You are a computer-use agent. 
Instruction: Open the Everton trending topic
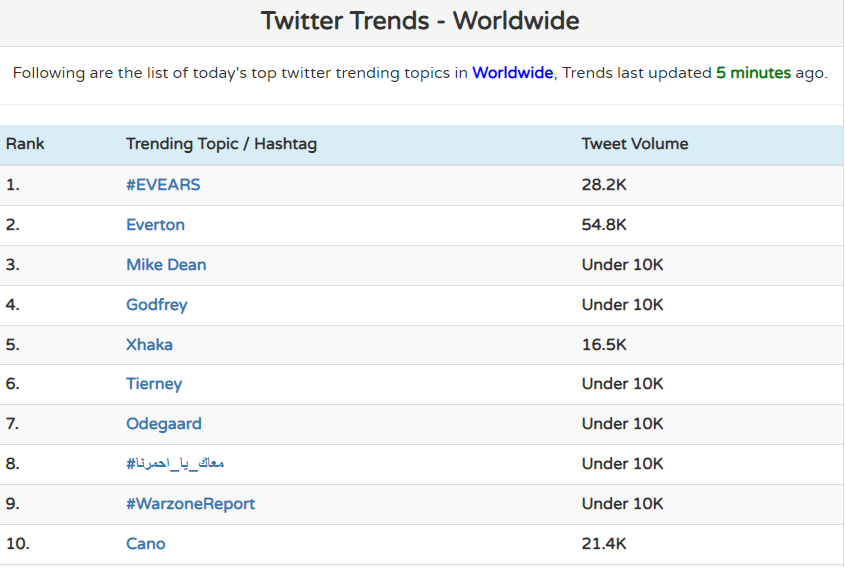[155, 225]
